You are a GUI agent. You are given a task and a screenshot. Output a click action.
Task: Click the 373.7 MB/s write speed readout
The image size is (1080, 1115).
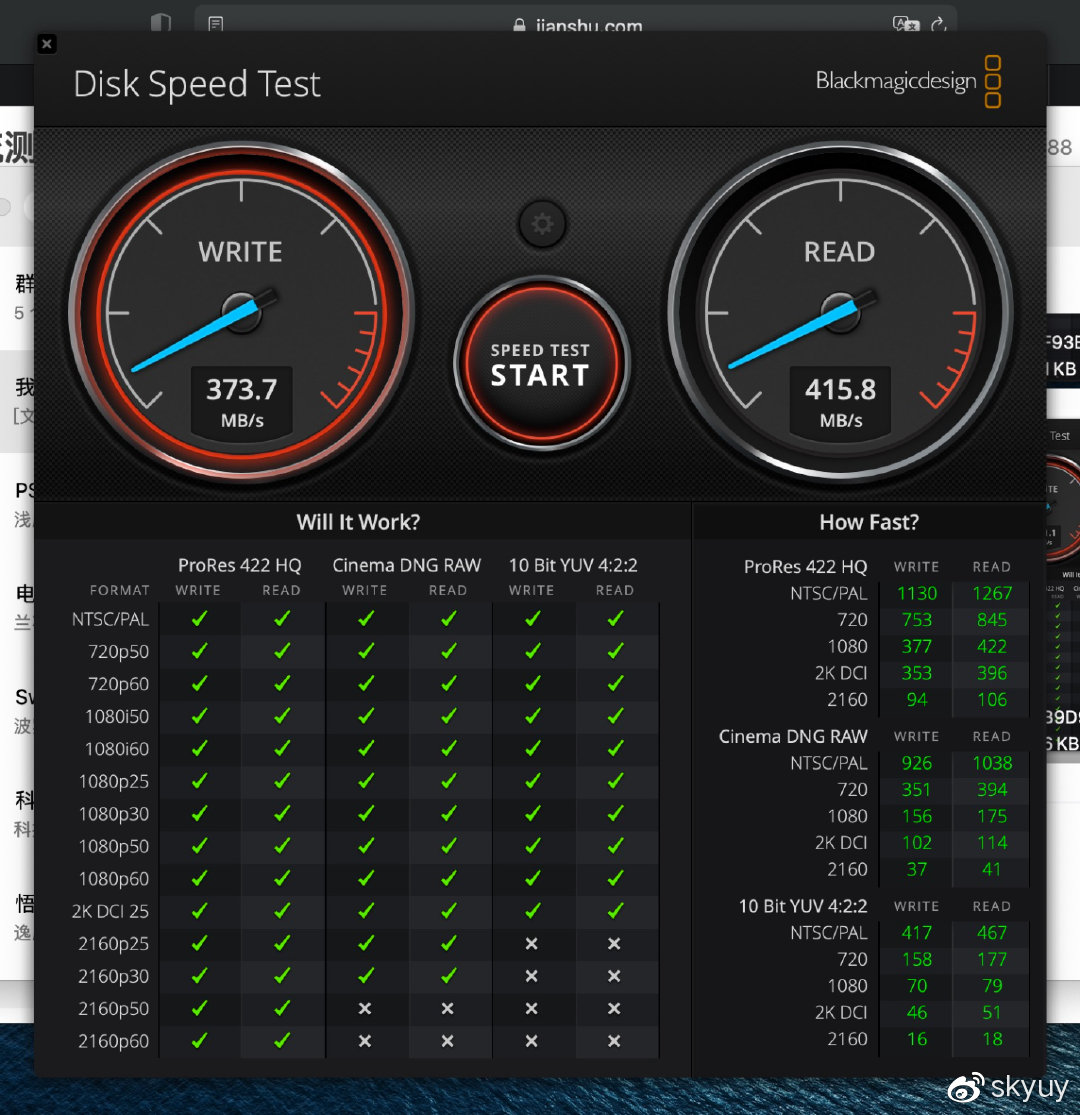click(242, 402)
